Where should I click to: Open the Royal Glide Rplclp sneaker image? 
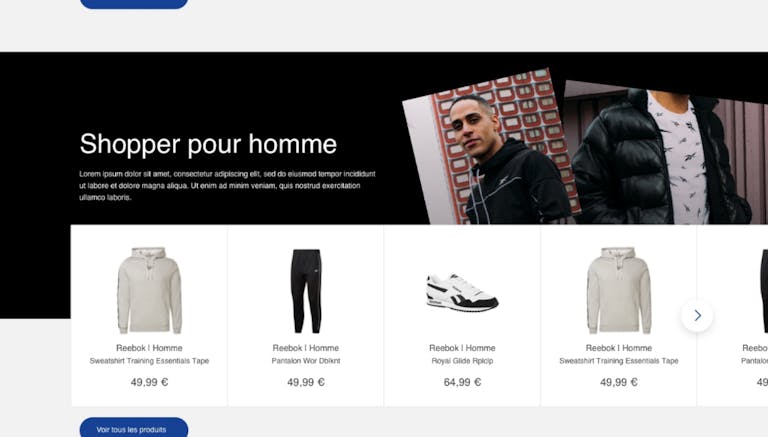coord(462,293)
